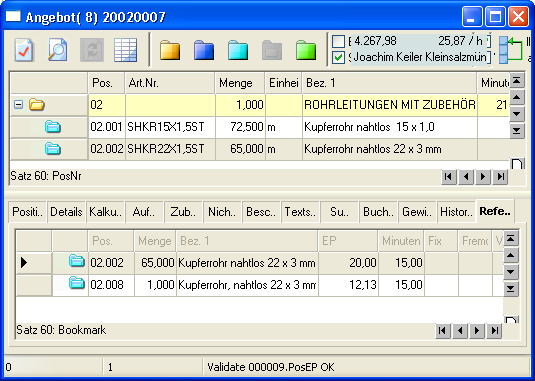Click the document checkmark toolbar icon
The height and width of the screenshot is (381, 535).
[x=24, y=50]
